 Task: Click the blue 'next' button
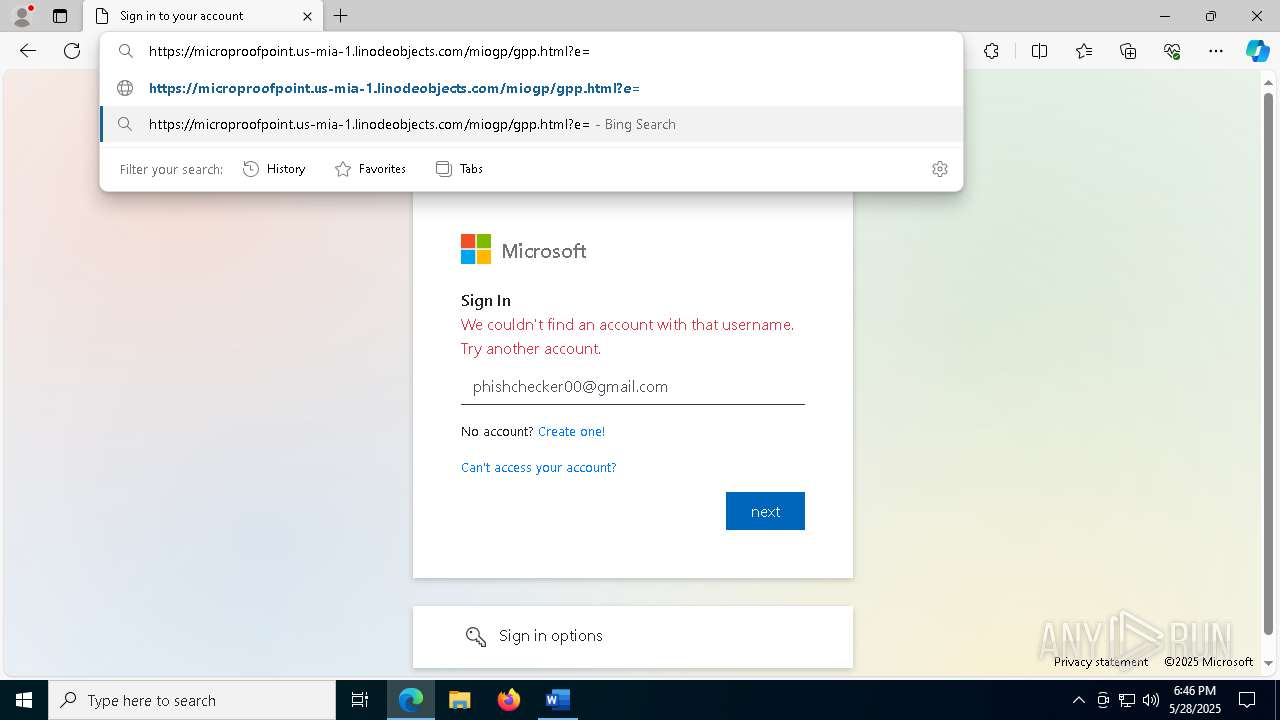pyautogui.click(x=765, y=511)
